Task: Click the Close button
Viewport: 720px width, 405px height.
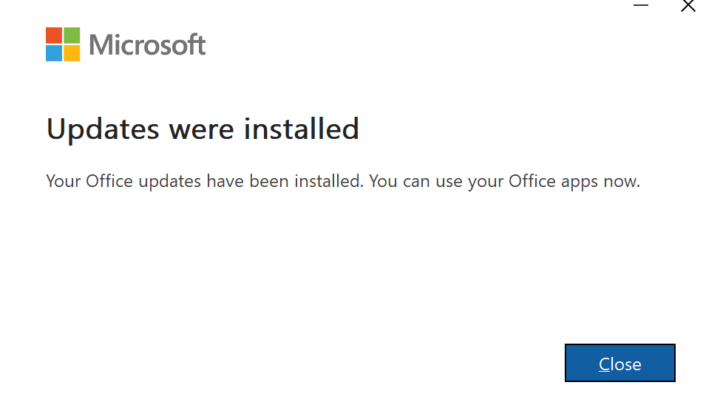Action: tap(620, 364)
